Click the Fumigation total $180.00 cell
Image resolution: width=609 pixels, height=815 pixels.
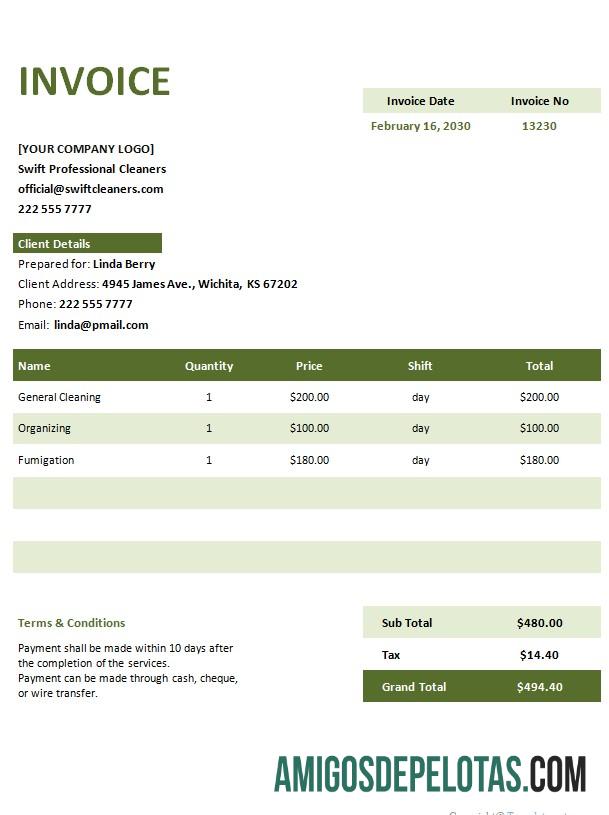[539, 460]
